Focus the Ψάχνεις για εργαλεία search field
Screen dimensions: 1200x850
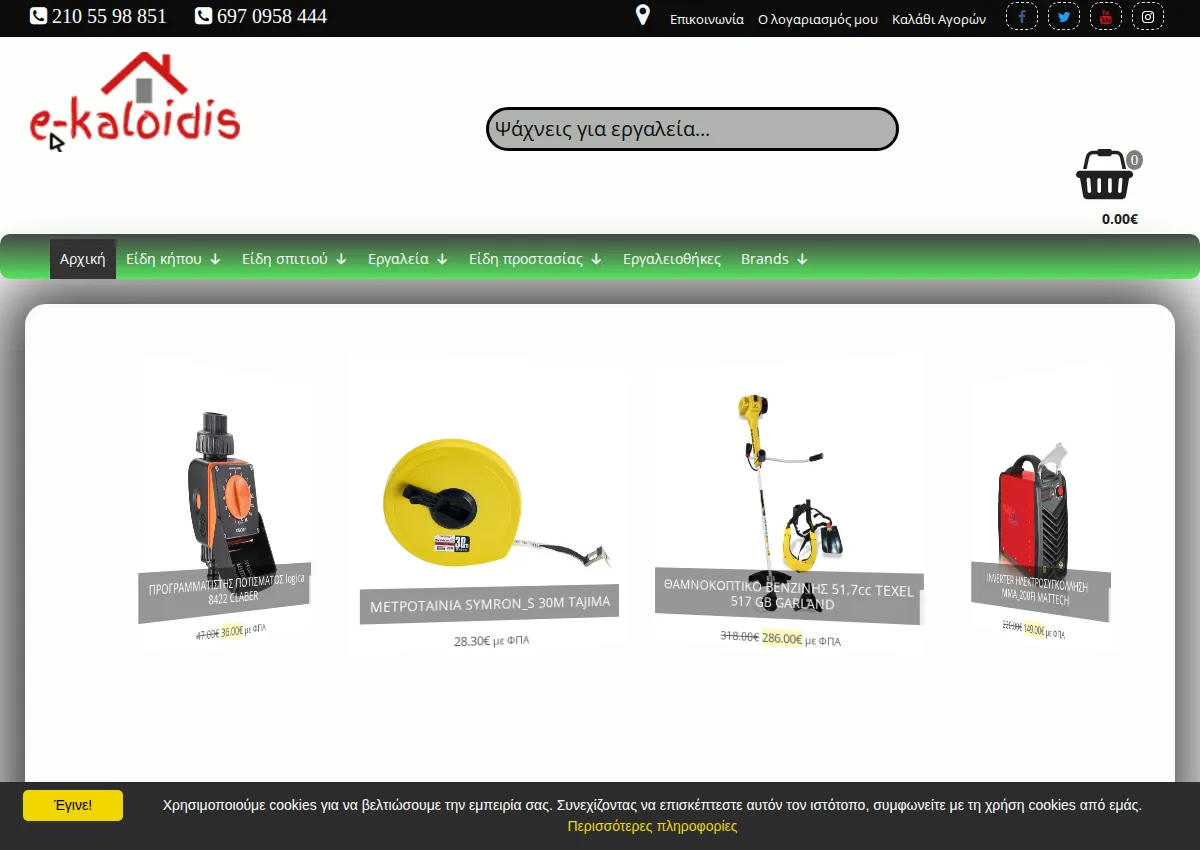coord(692,129)
